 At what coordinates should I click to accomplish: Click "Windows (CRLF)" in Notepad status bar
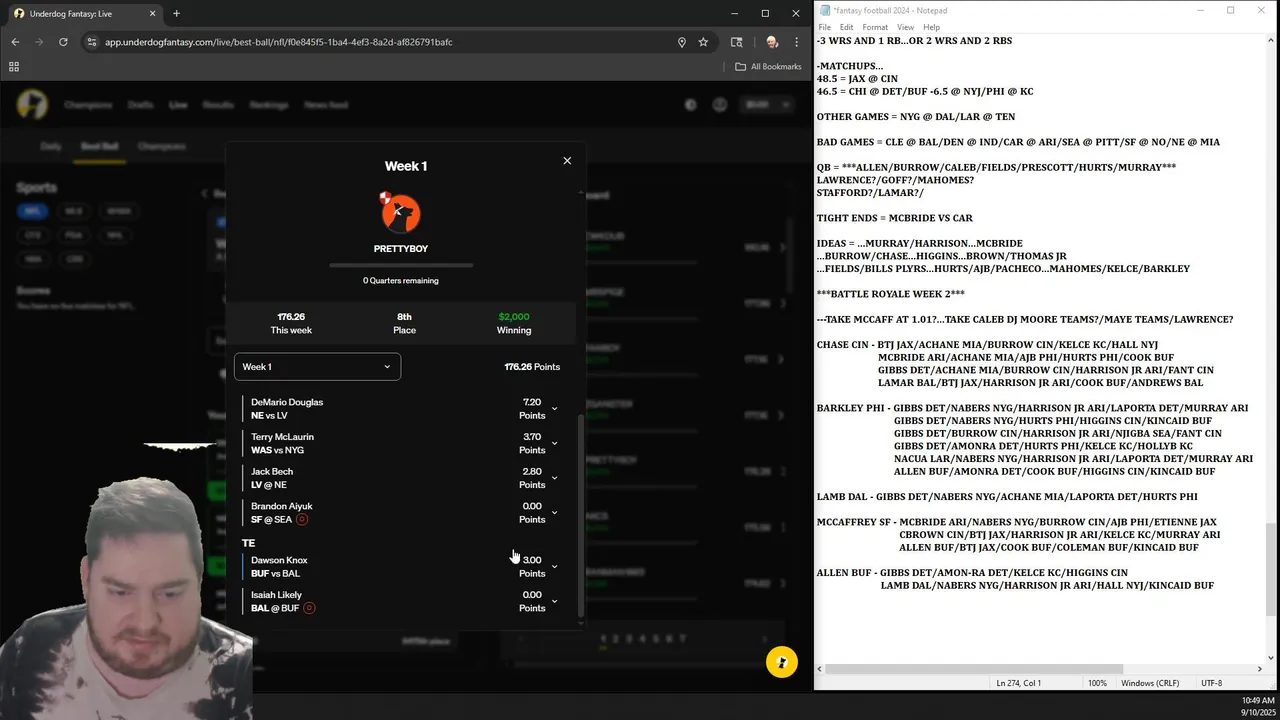(x=1150, y=683)
